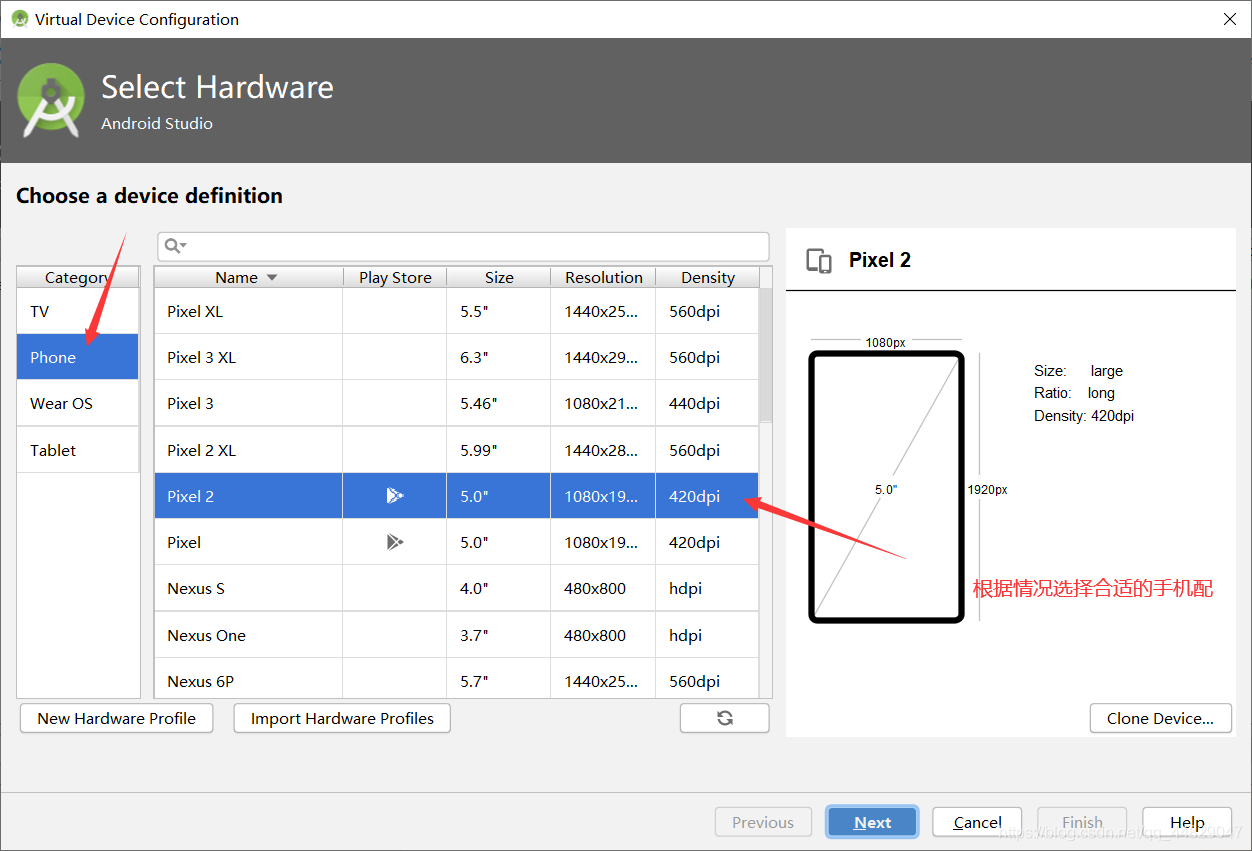Screen dimensions: 1252x851
Task: Click the Android icon in the title bar
Action: pos(19,19)
